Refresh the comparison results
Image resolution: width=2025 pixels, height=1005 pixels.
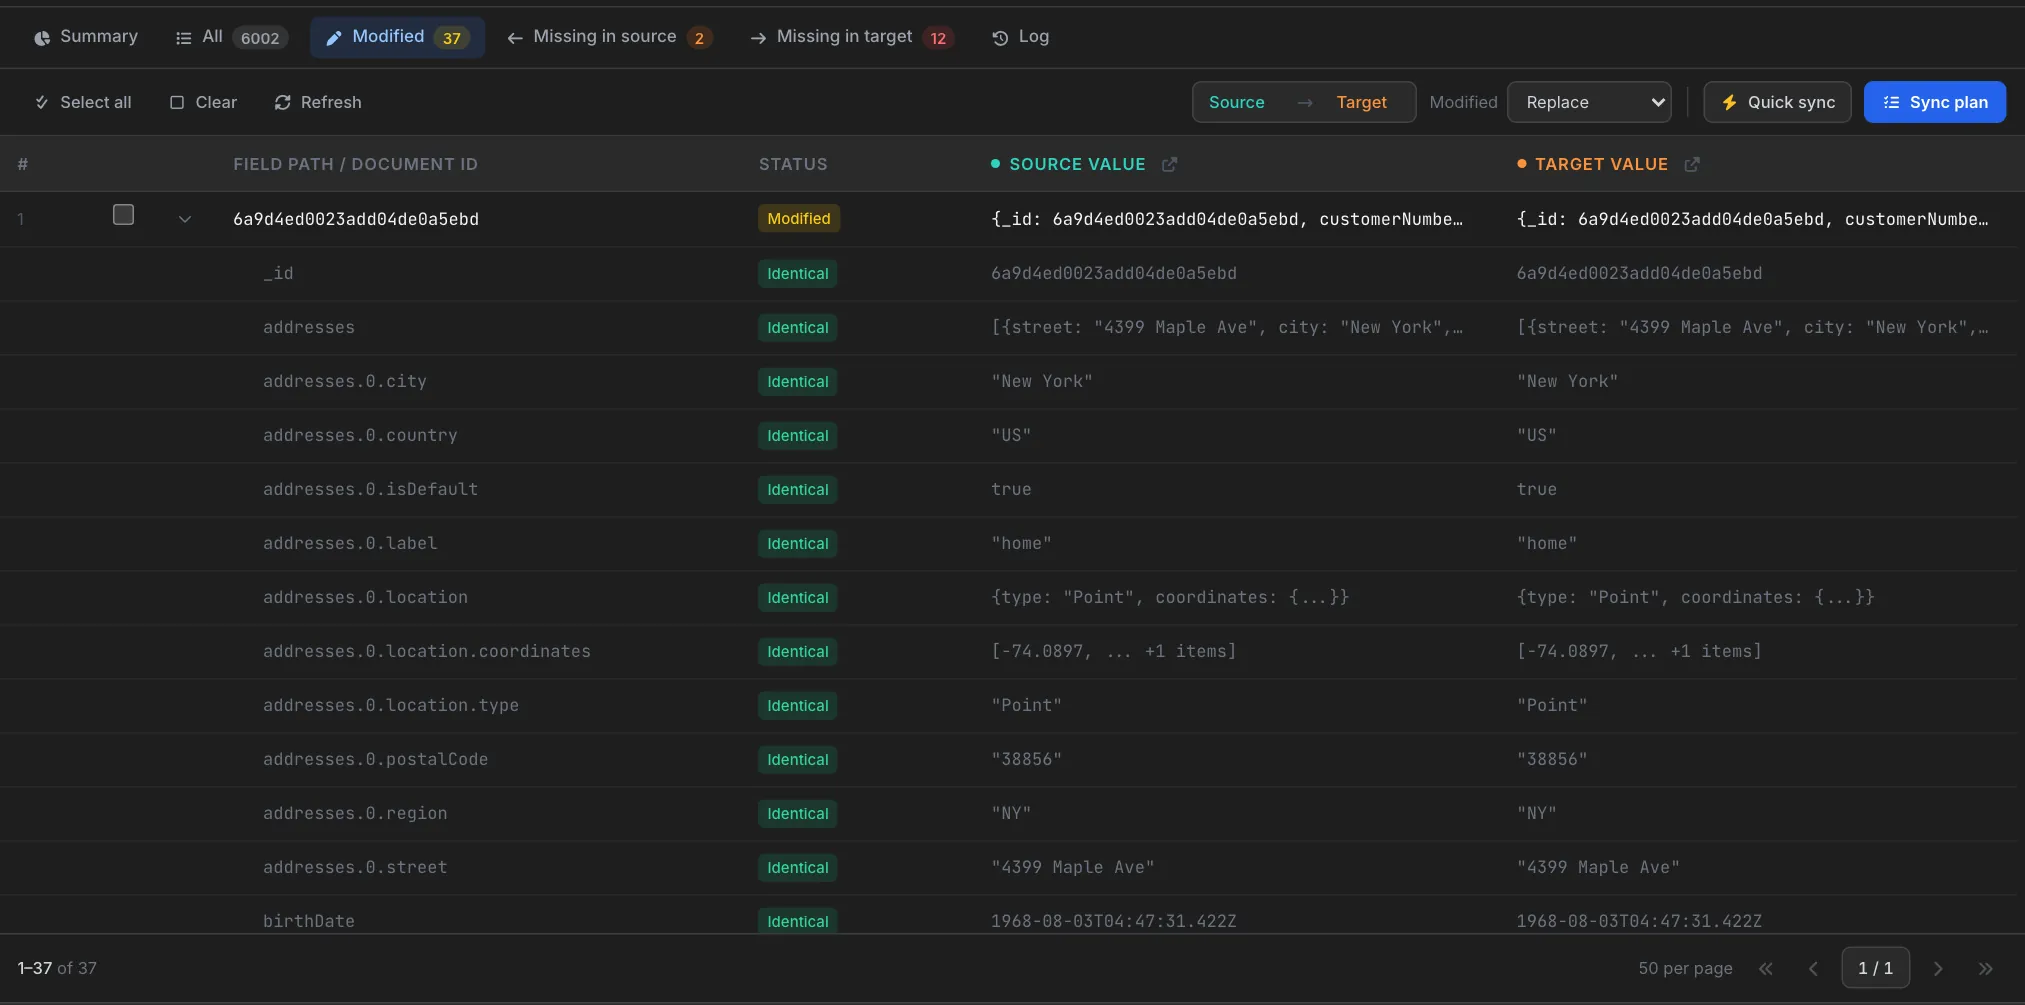(318, 102)
